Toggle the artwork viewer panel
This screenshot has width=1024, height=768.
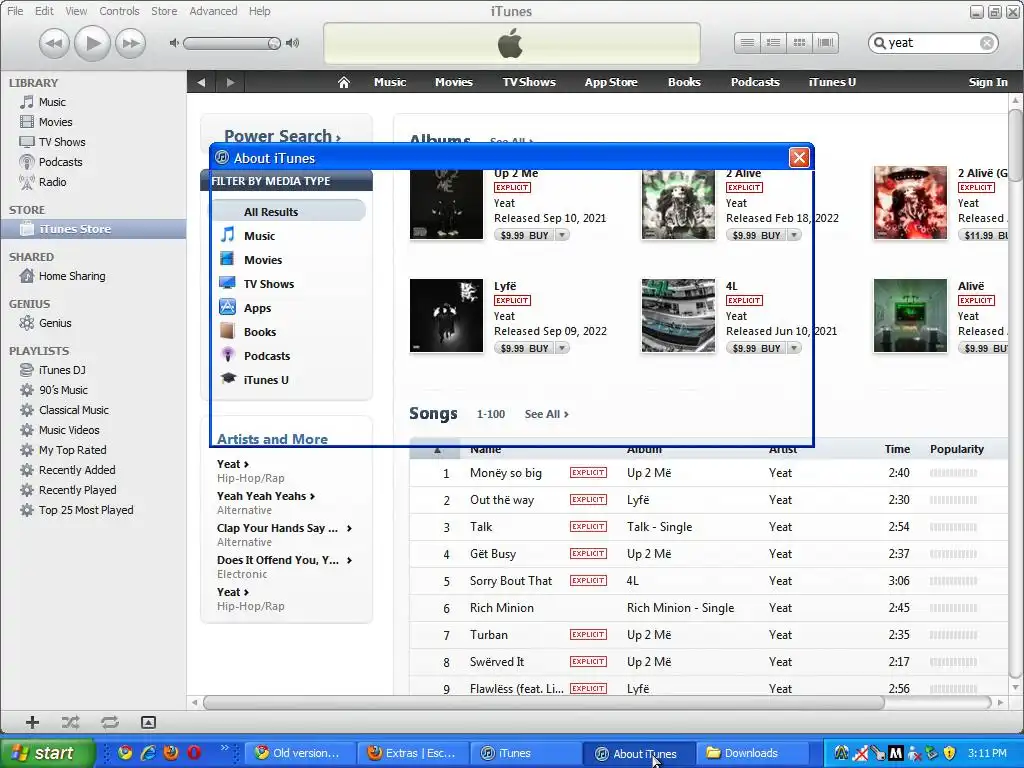point(148,722)
